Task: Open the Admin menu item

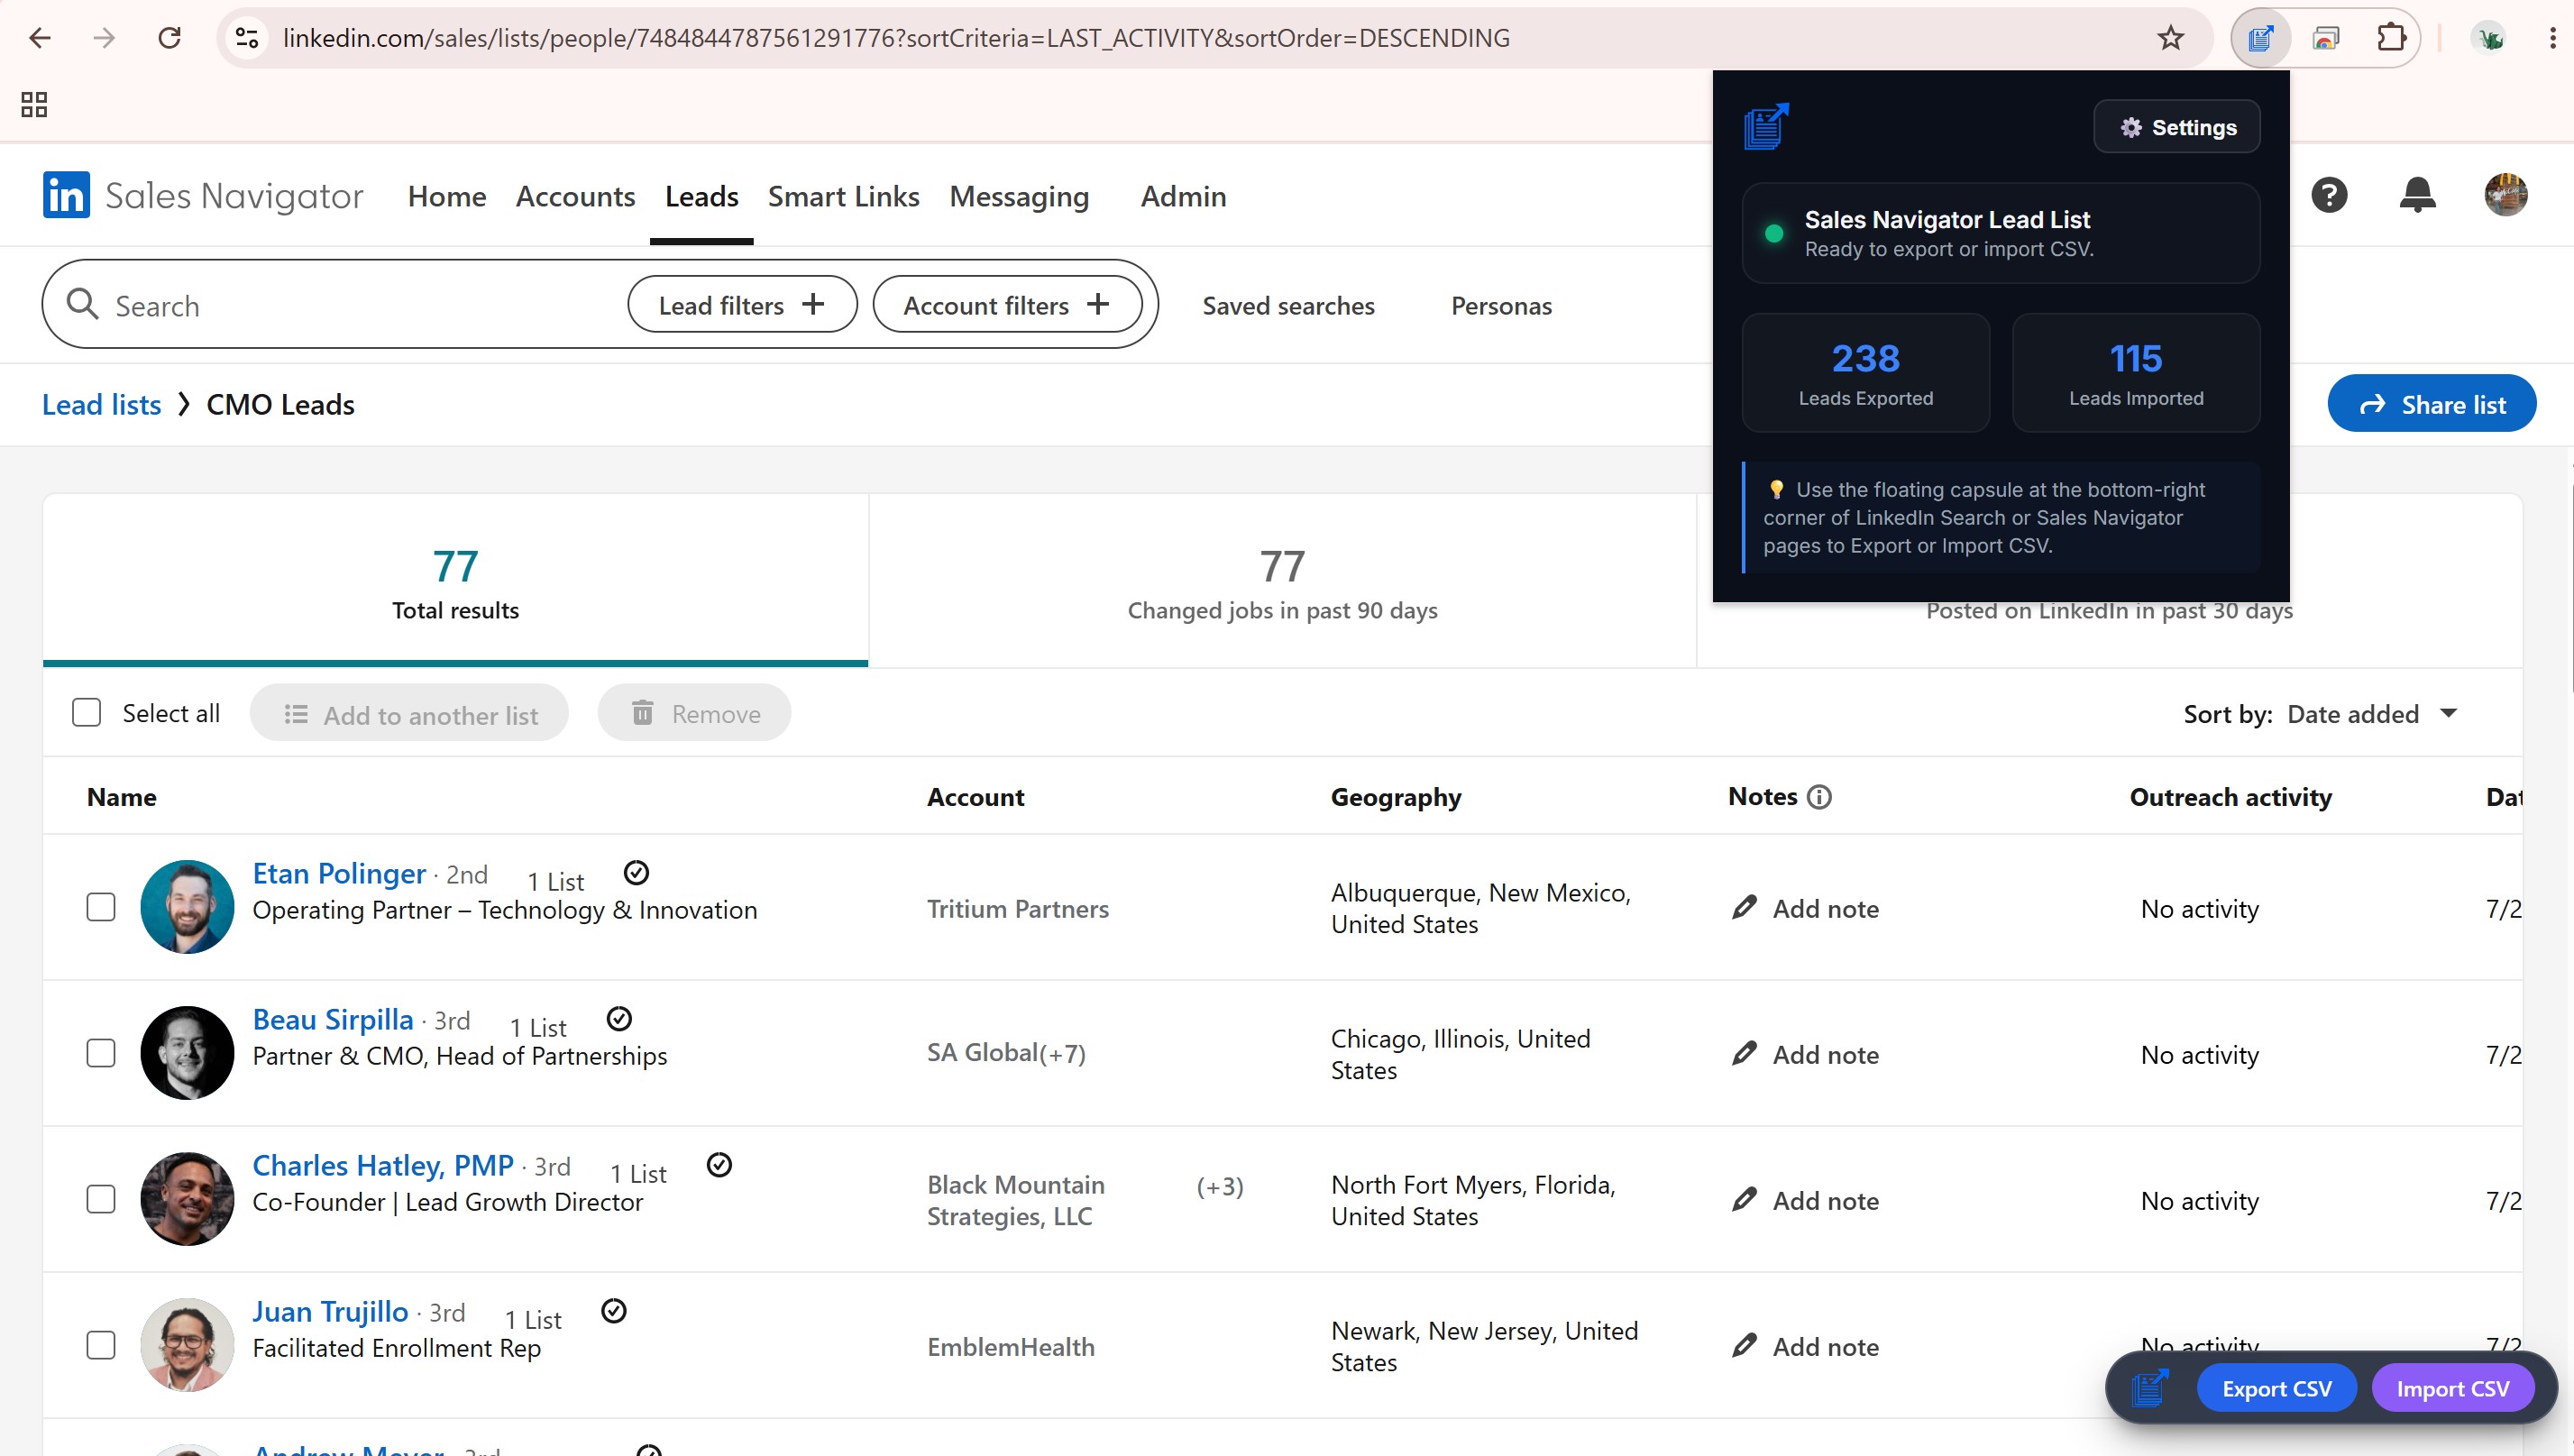Action: coord(1183,196)
